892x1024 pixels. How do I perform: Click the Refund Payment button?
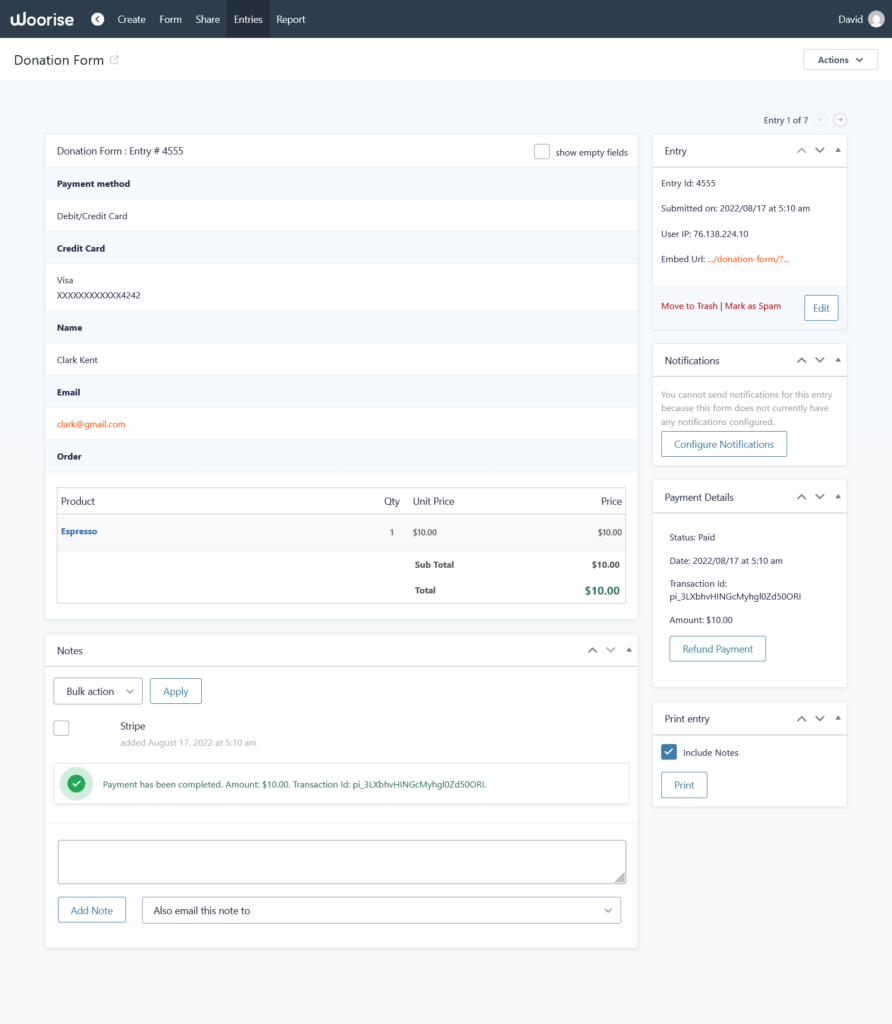tap(717, 648)
